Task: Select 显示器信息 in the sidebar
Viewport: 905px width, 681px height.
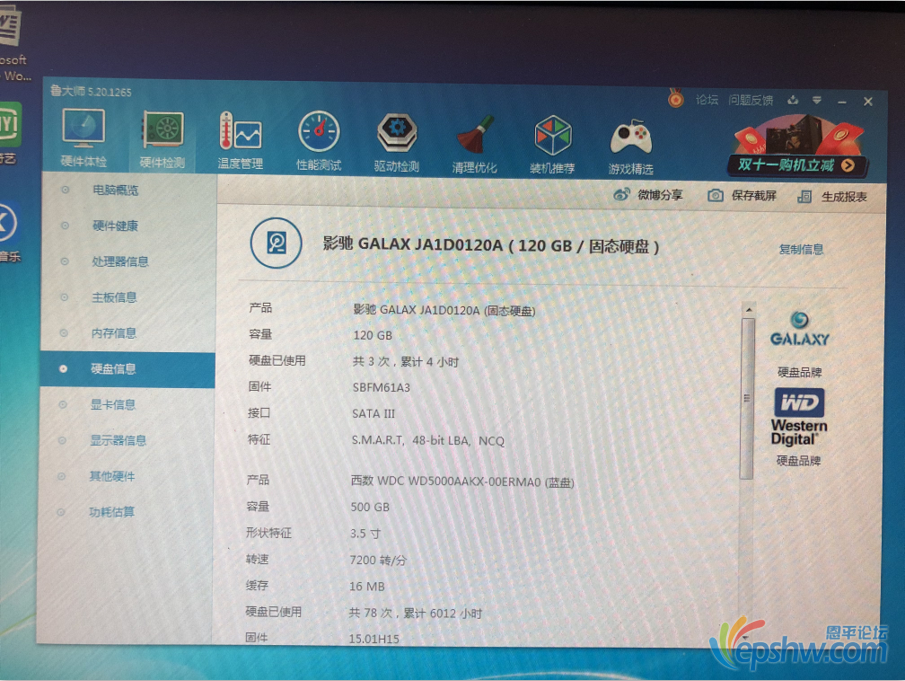Action: tap(118, 440)
